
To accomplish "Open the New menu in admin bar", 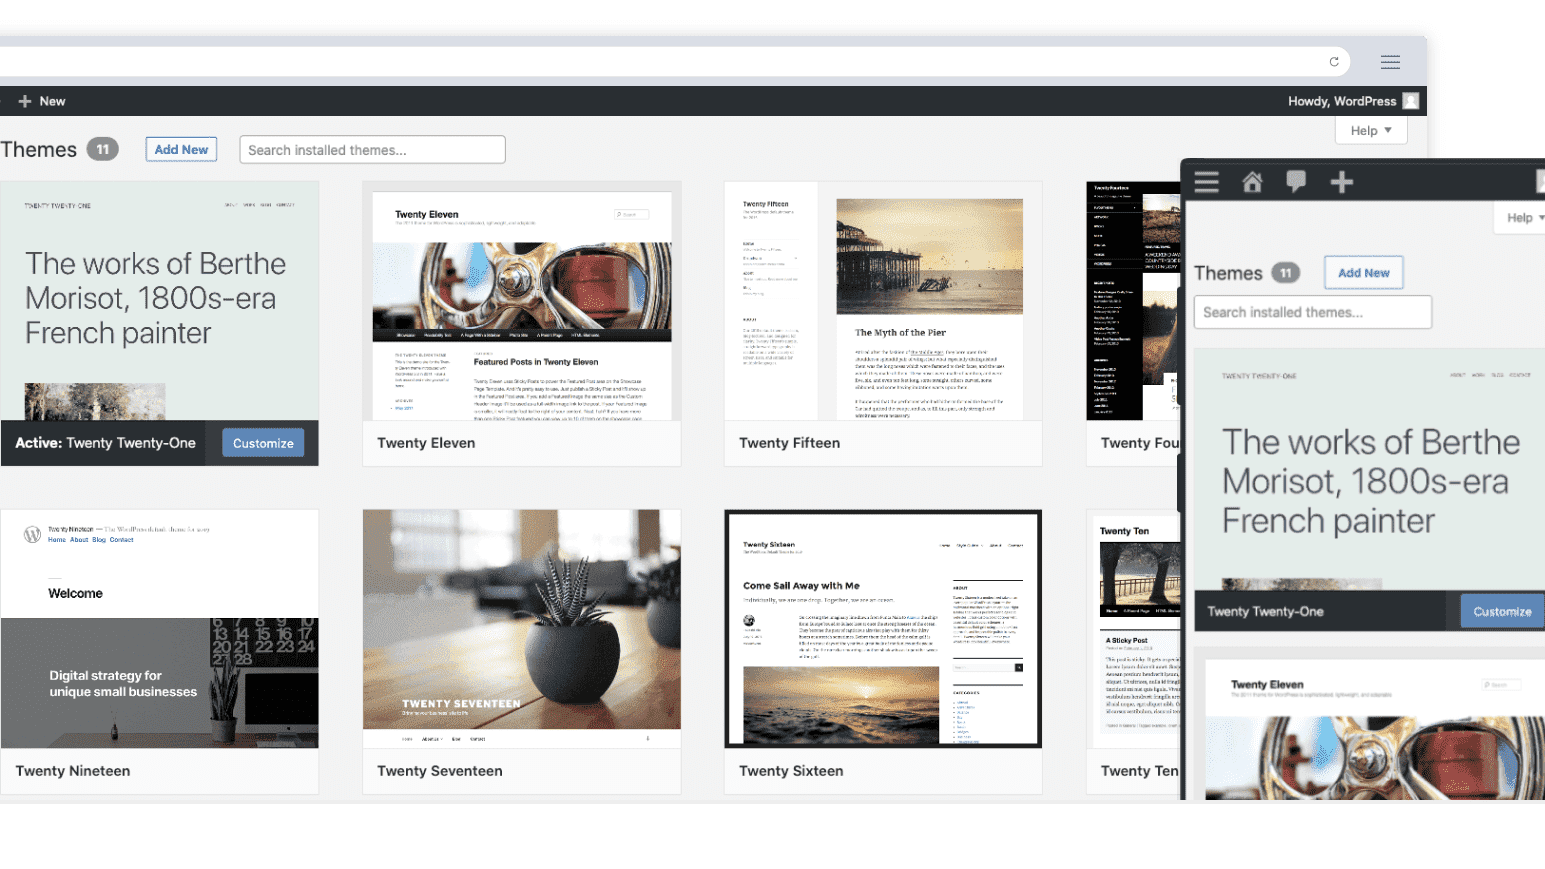I will click(x=42, y=101).
